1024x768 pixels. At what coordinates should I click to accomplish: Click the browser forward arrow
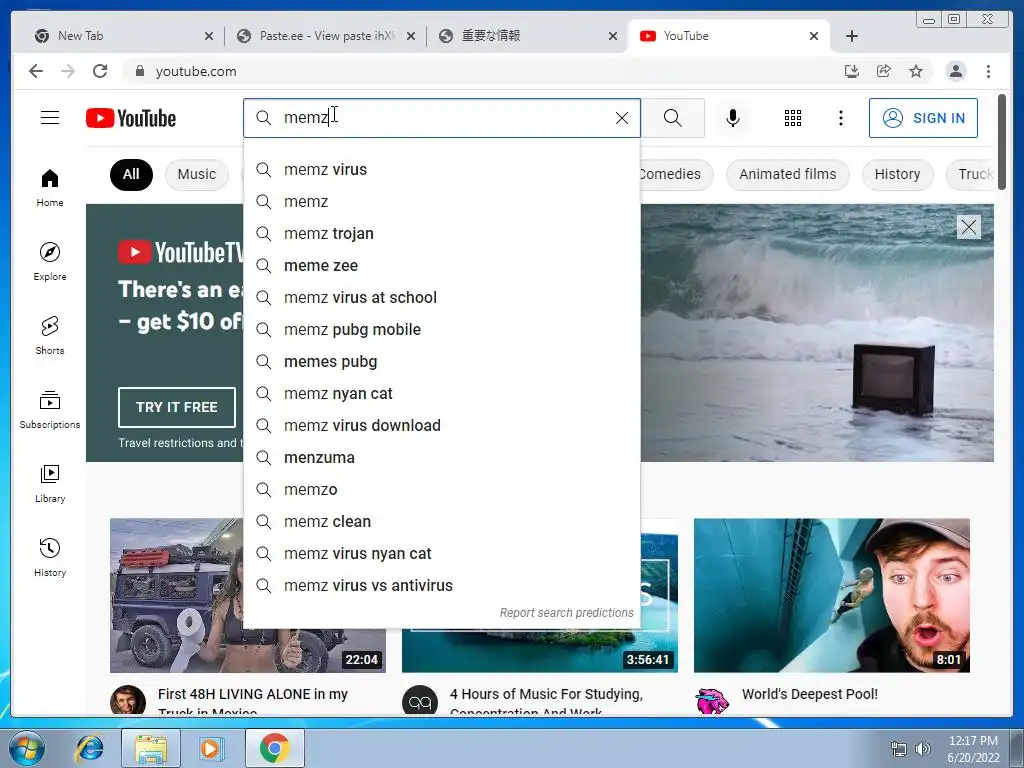pos(68,71)
